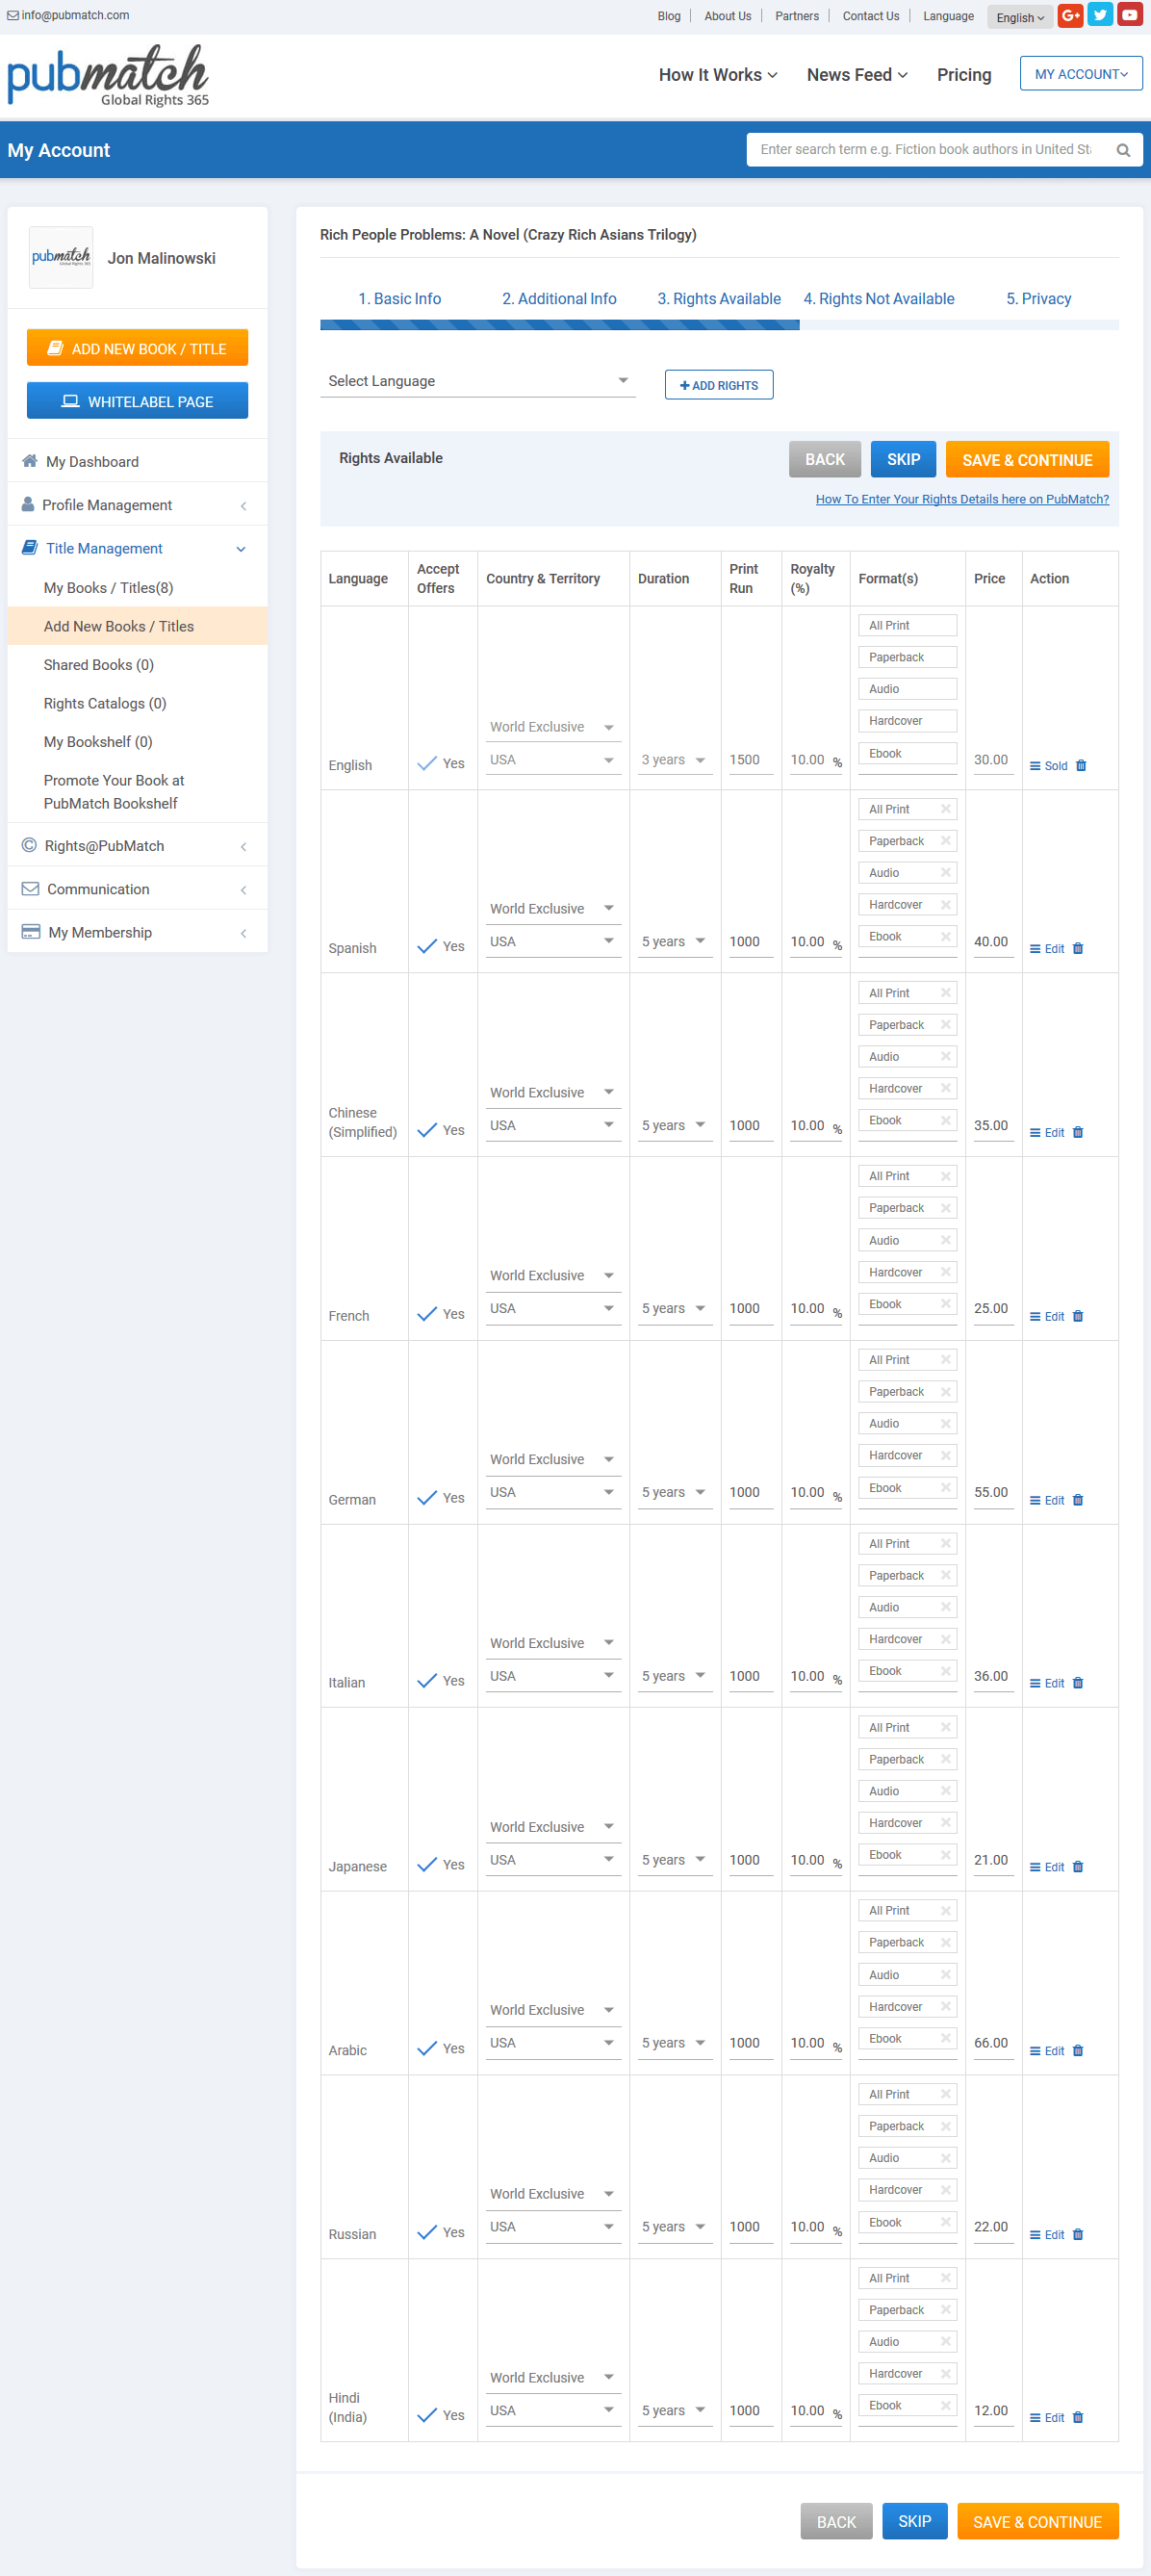Click the pubmatch Global Rights logo
This screenshot has height=2576, width=1151.
coord(108,76)
